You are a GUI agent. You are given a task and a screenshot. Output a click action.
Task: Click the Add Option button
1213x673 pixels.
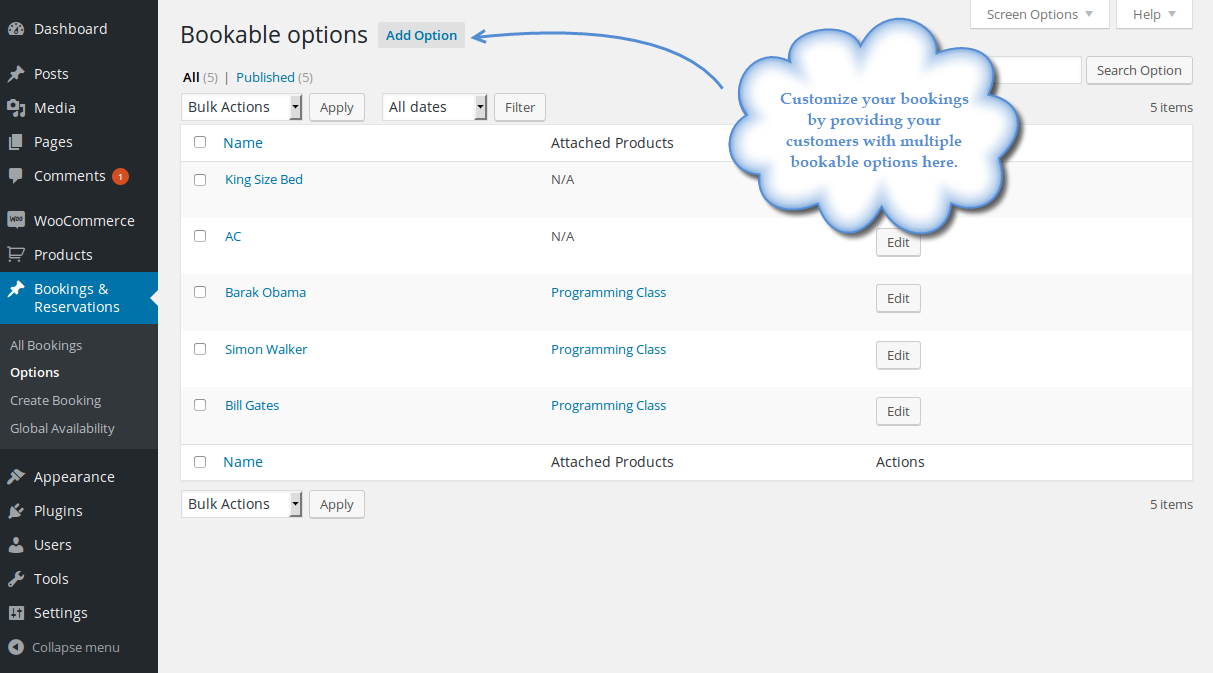[x=421, y=35]
